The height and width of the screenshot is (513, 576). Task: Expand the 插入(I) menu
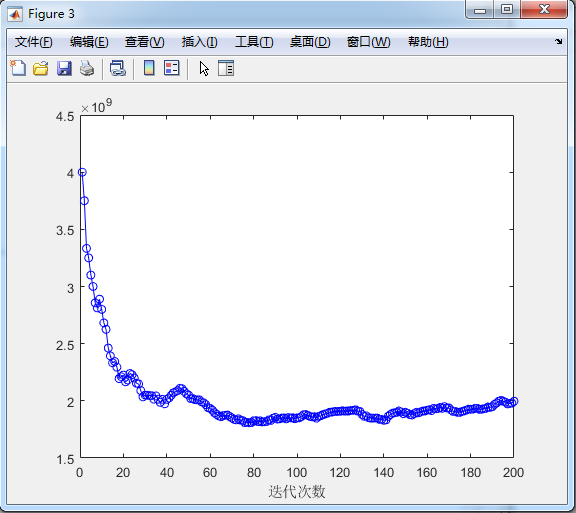click(x=199, y=42)
